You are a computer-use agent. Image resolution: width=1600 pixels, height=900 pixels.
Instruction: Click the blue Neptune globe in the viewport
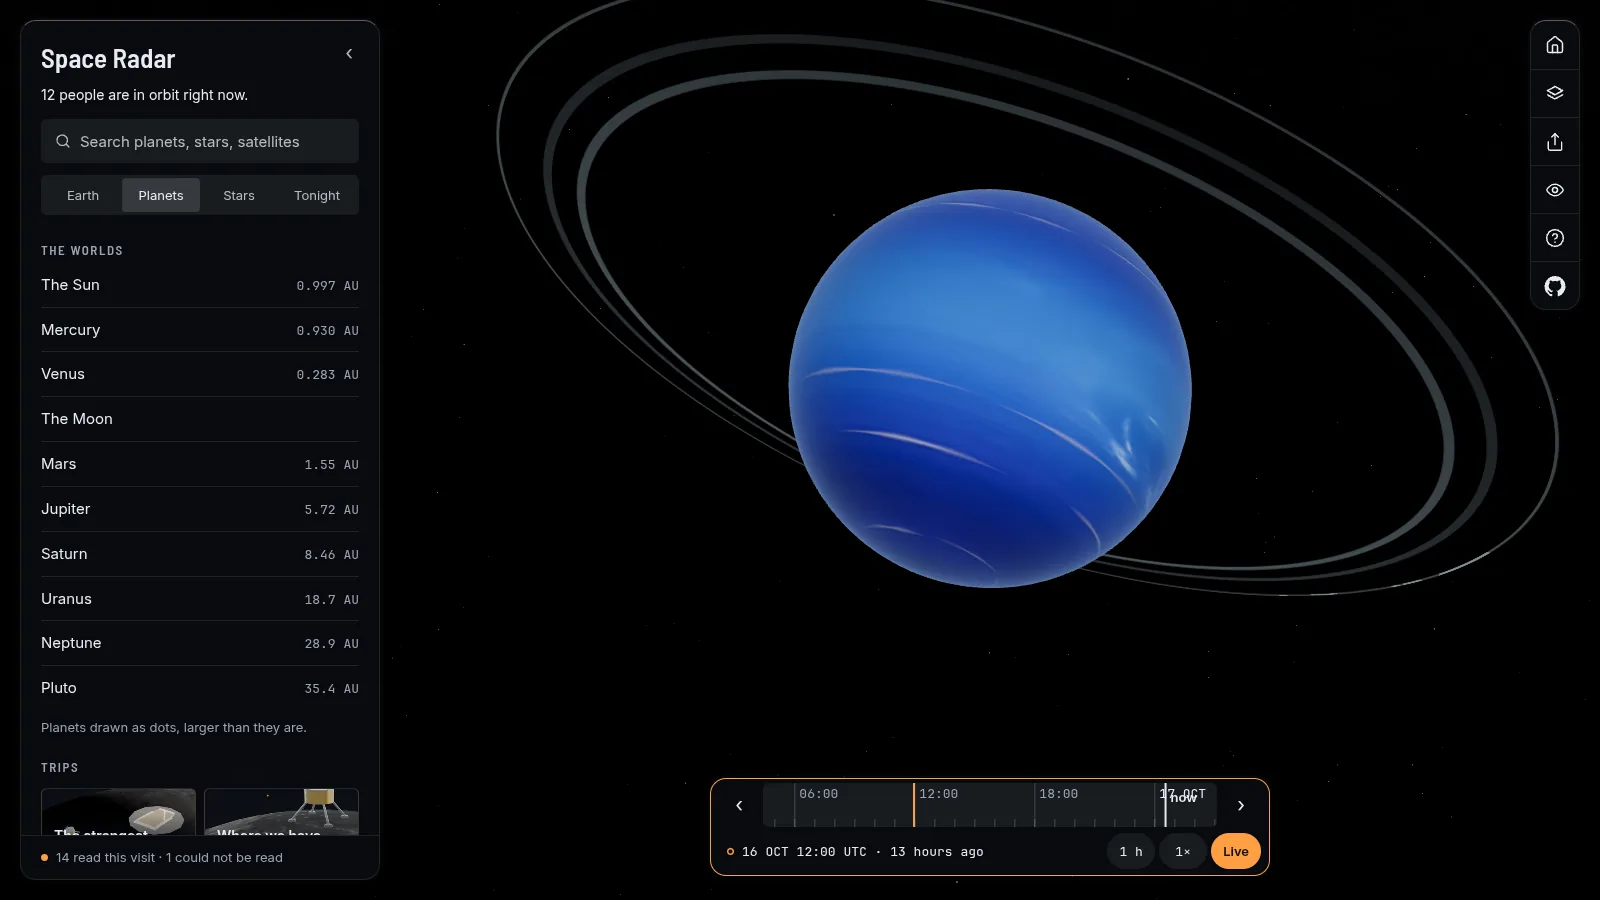click(x=990, y=388)
